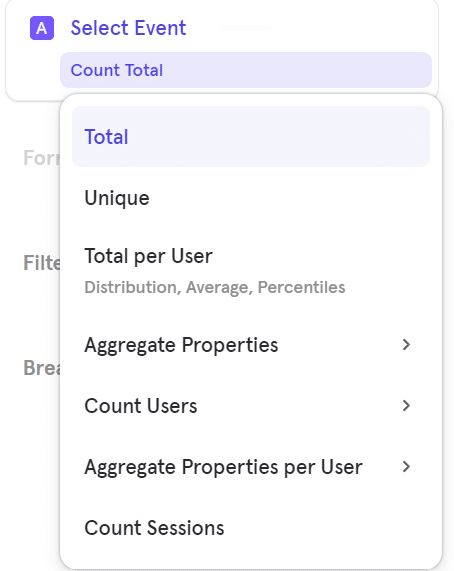Click the partially hidden Filter label

42,263
